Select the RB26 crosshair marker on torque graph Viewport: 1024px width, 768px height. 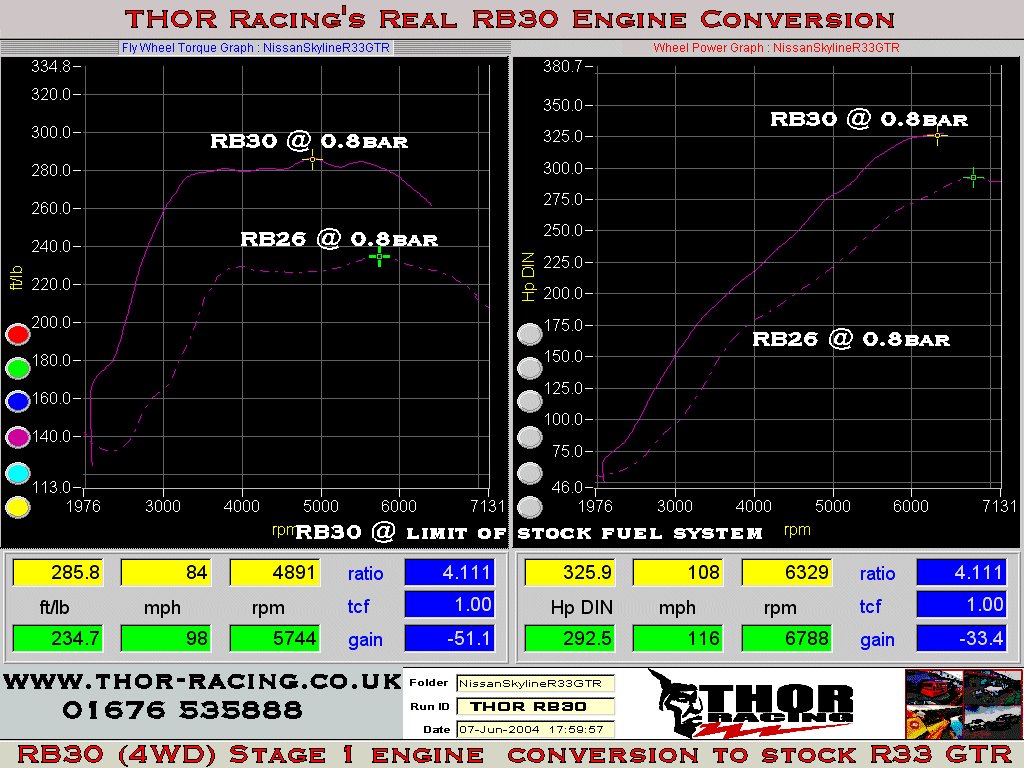tap(380, 257)
